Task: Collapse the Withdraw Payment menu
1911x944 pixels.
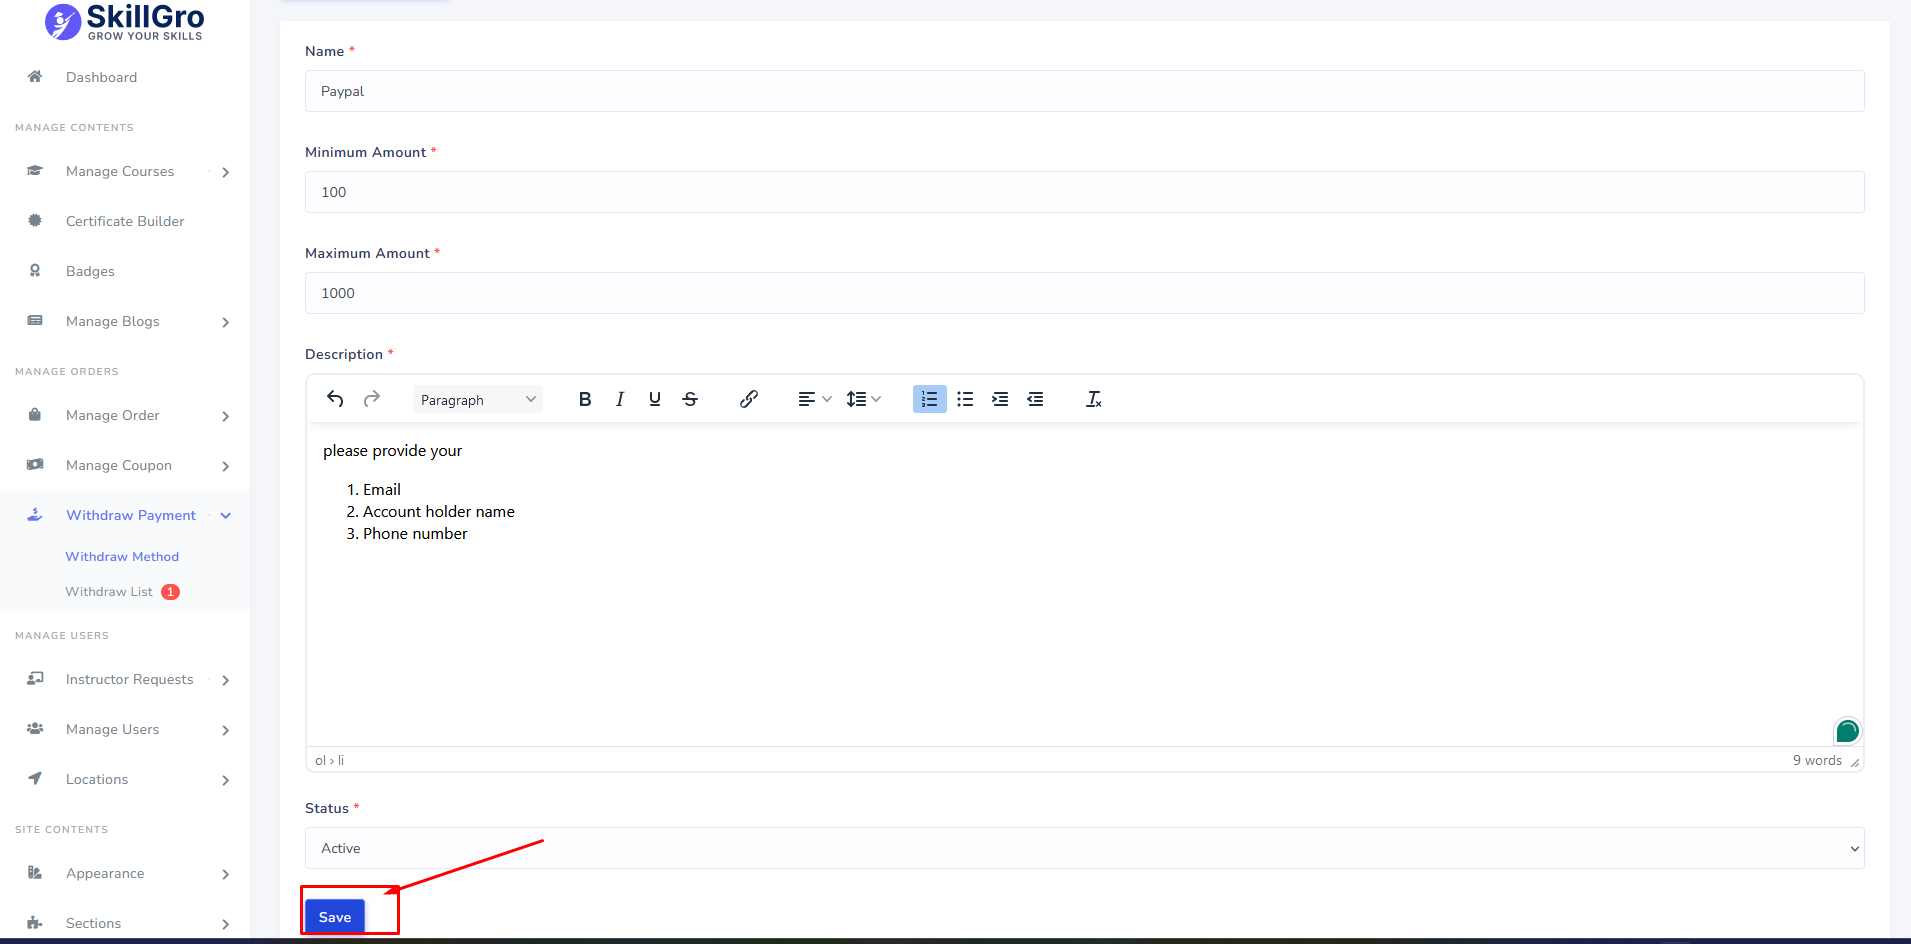Action: coord(125,515)
